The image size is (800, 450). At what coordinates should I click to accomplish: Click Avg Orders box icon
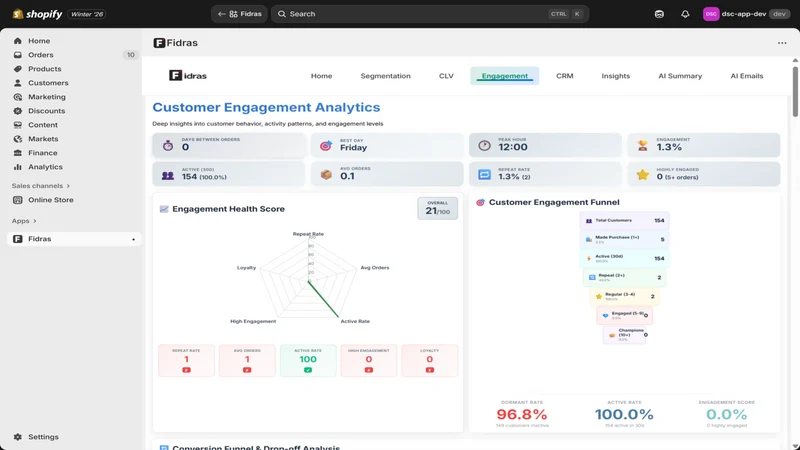click(326, 175)
